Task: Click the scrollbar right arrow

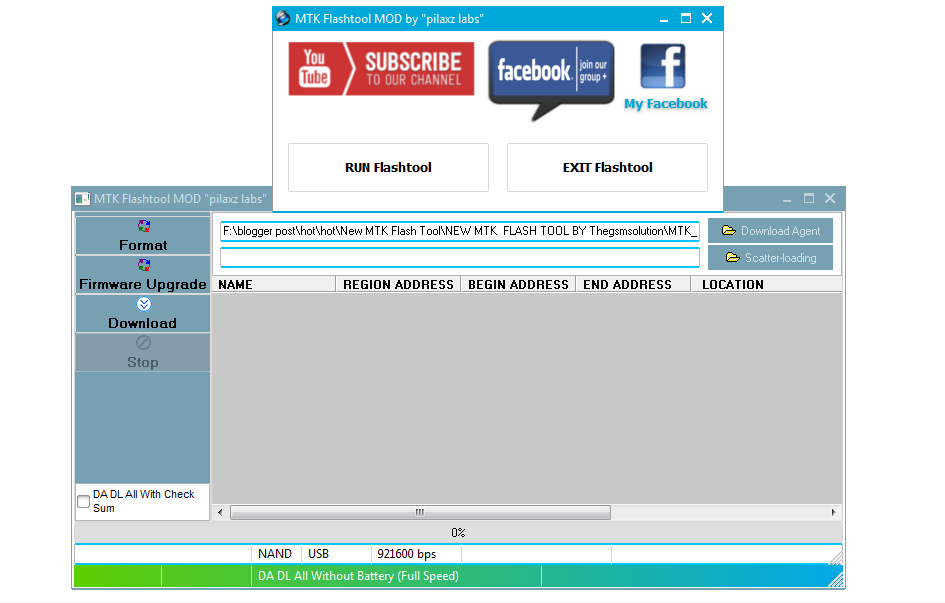Action: click(x=834, y=513)
